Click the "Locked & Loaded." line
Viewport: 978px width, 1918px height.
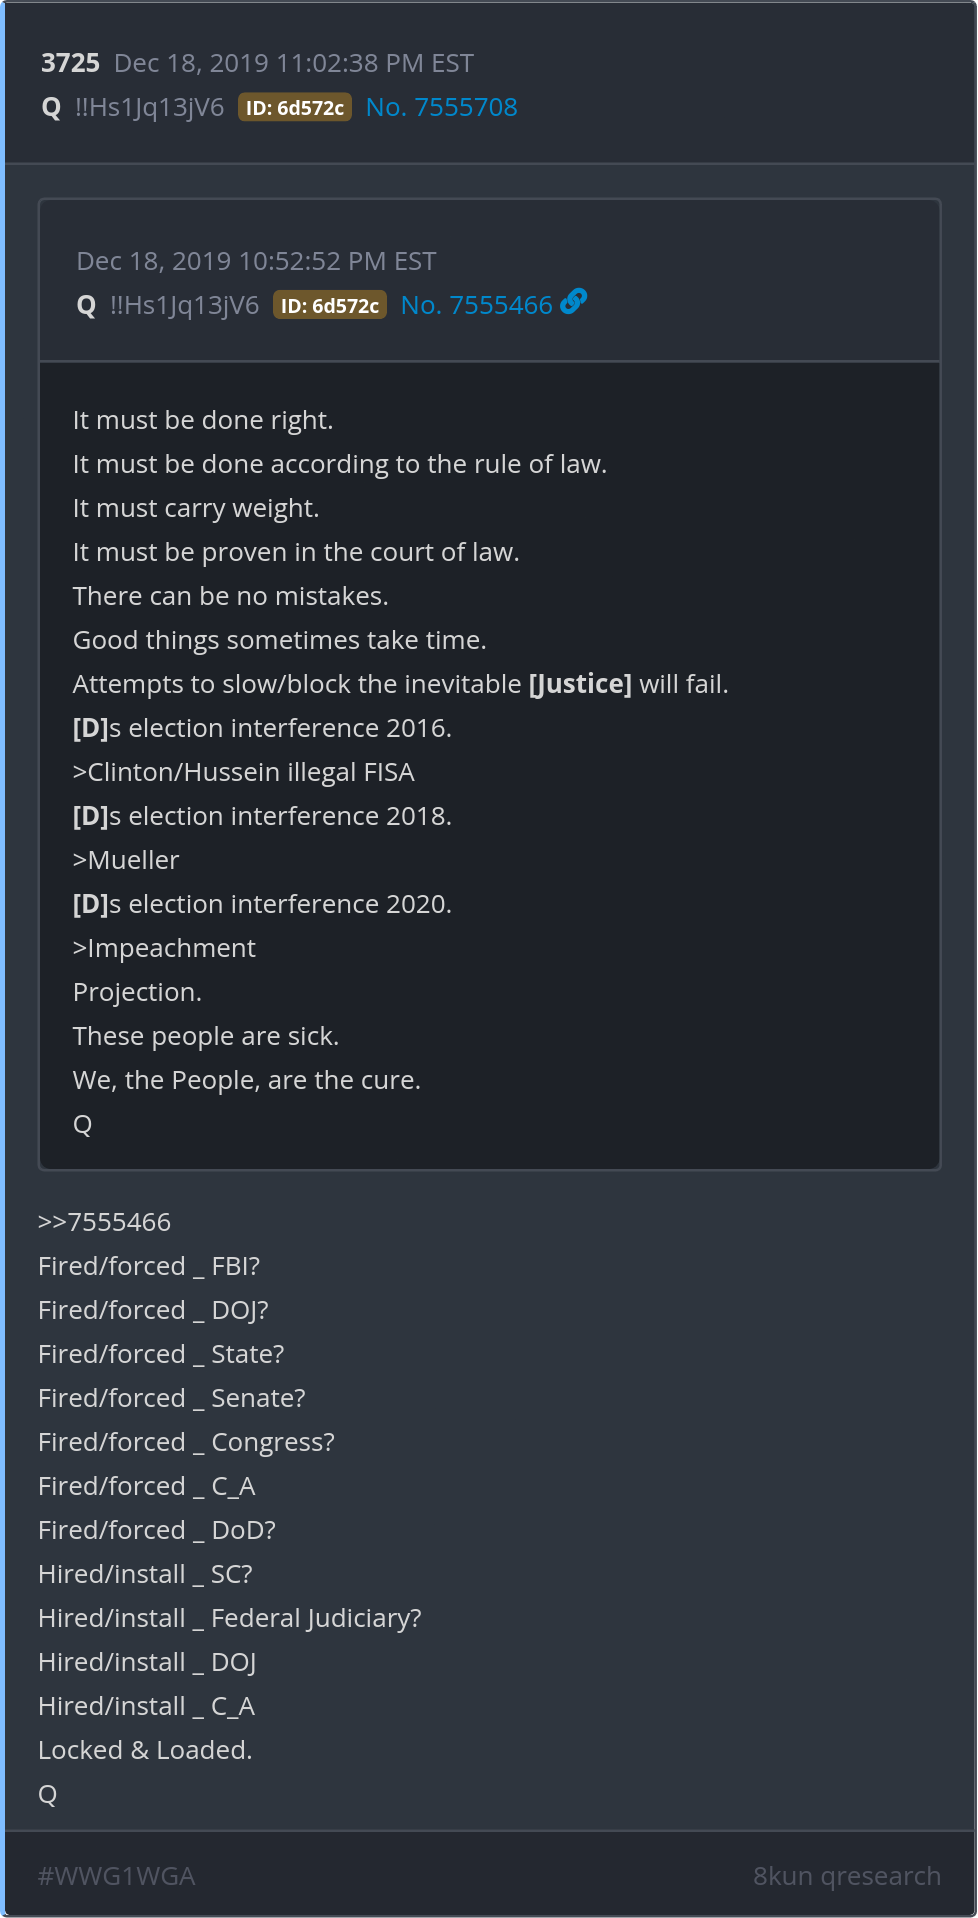(x=145, y=1750)
